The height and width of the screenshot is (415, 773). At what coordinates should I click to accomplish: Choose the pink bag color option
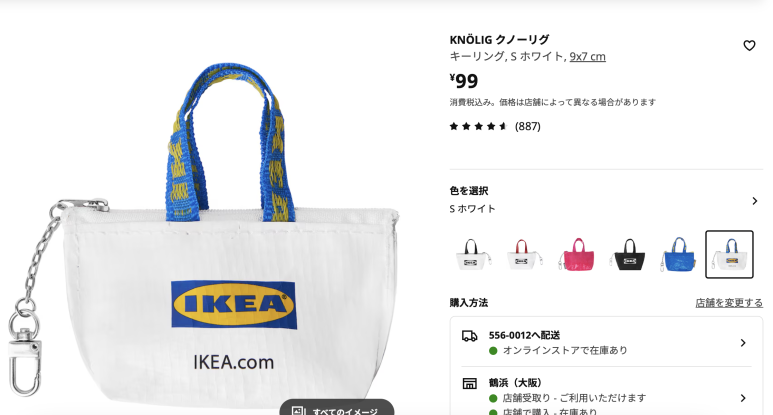click(576, 254)
